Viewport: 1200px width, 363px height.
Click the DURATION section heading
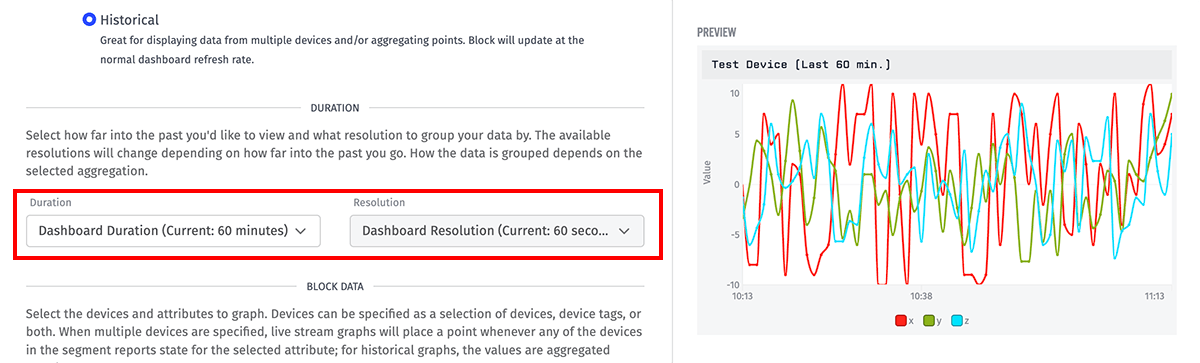click(x=335, y=107)
